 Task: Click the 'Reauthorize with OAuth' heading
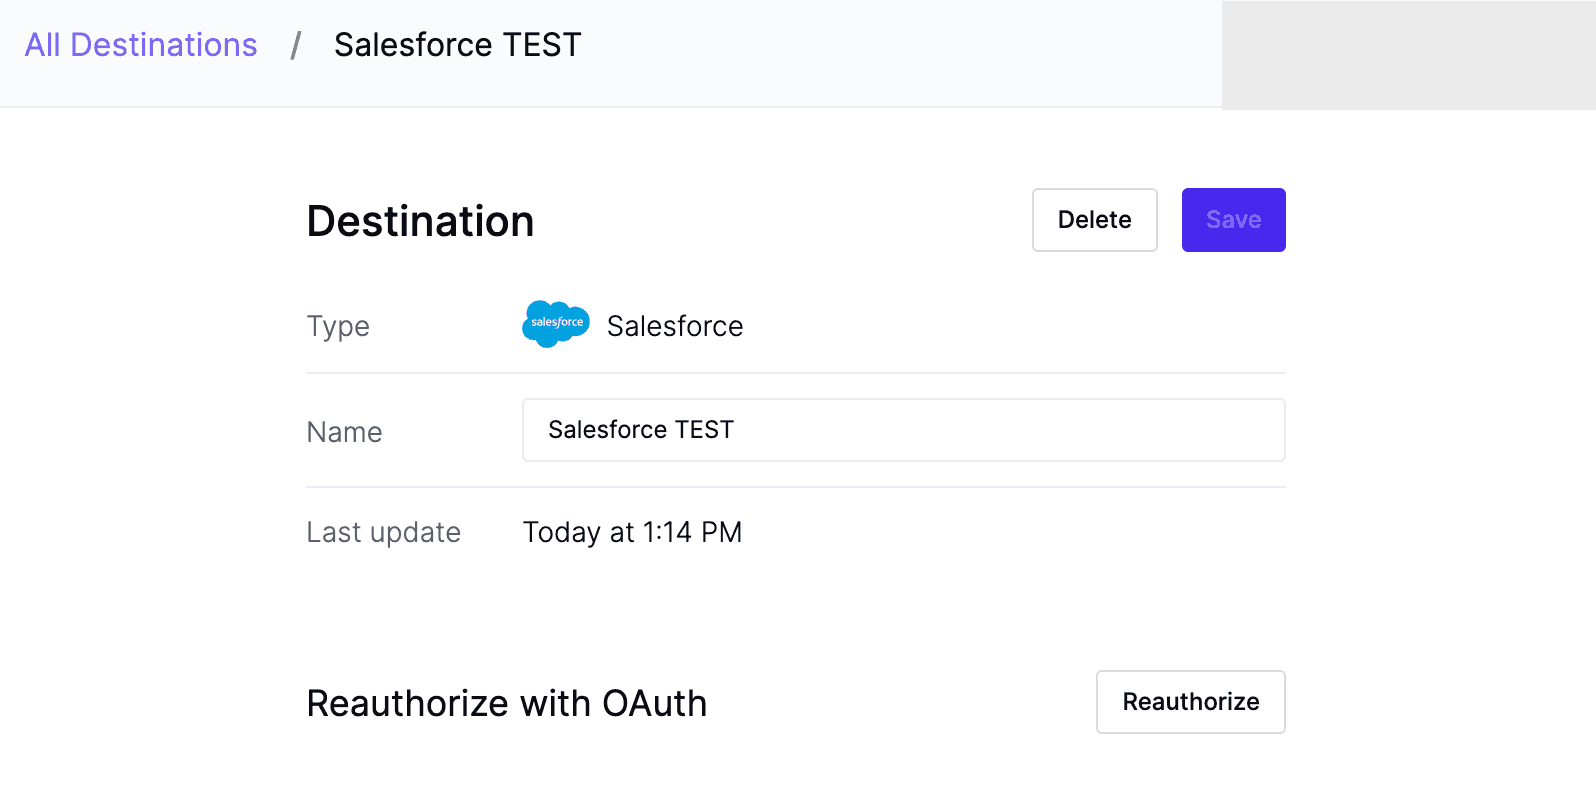(x=506, y=703)
